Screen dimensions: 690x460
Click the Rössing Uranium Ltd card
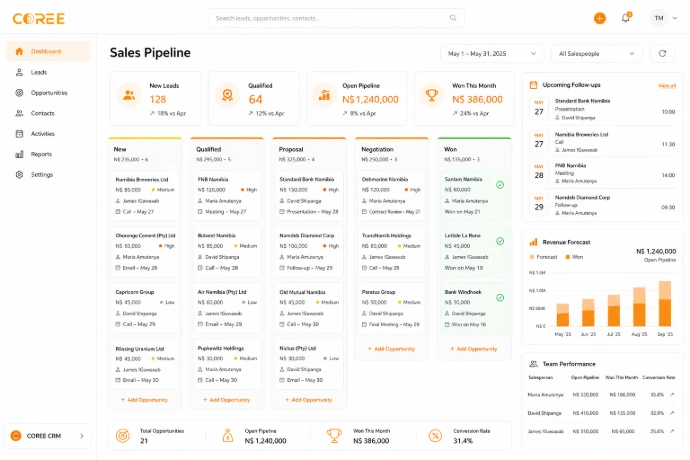[145, 364]
